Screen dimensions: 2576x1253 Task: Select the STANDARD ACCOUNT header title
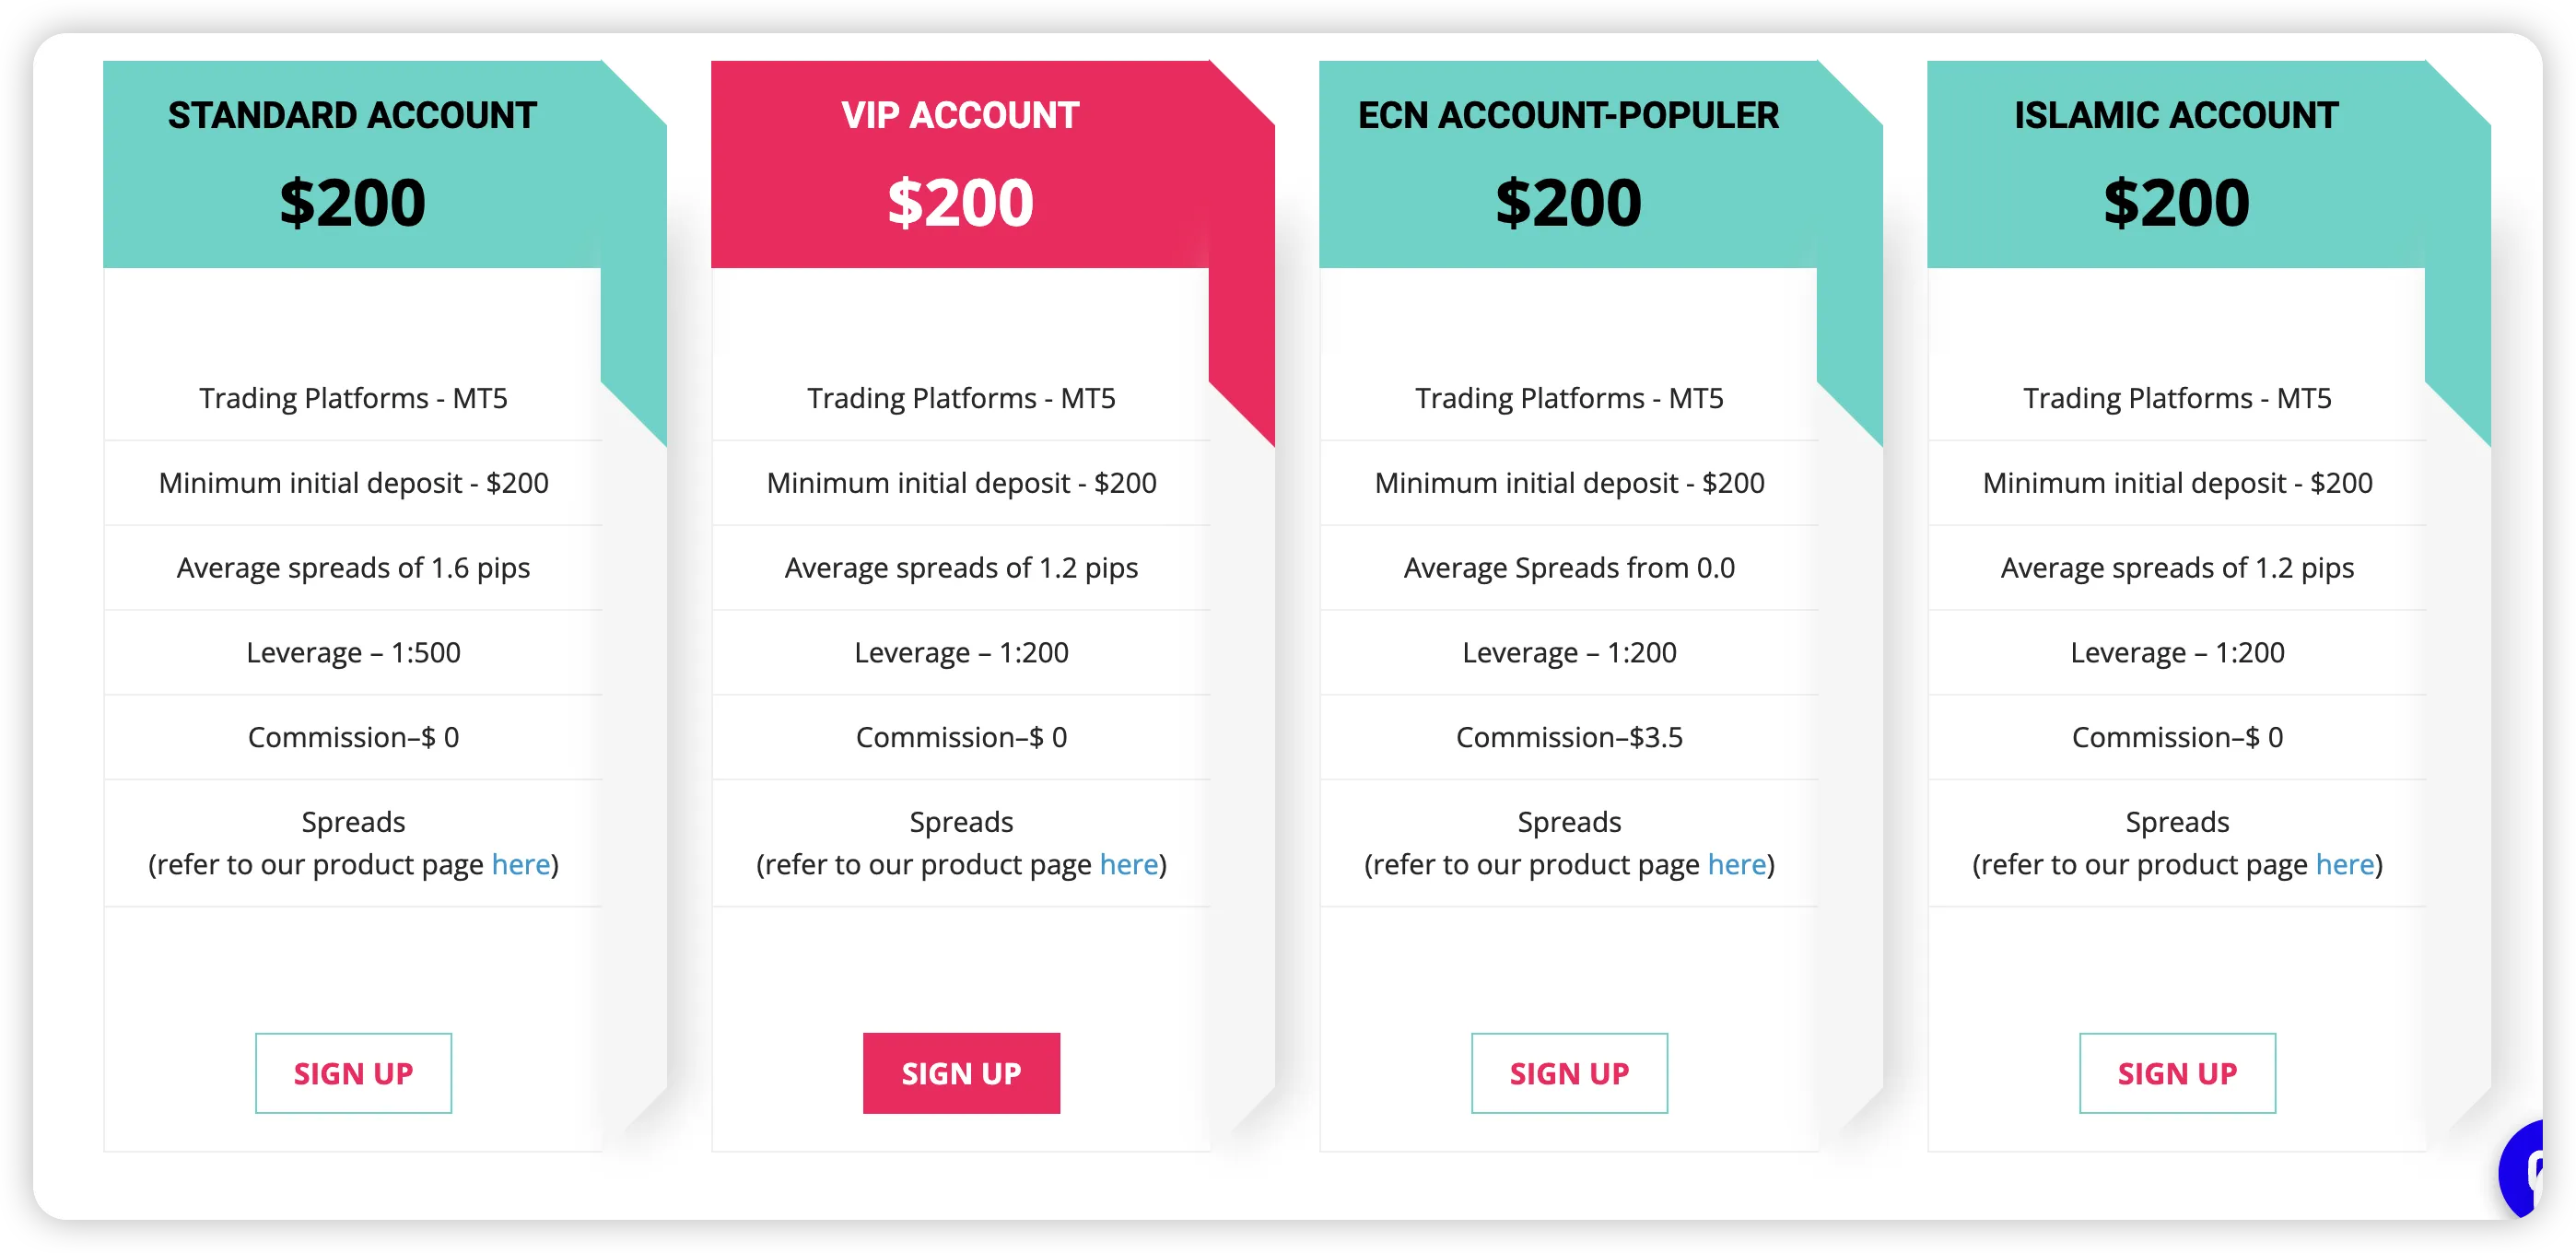coord(352,115)
